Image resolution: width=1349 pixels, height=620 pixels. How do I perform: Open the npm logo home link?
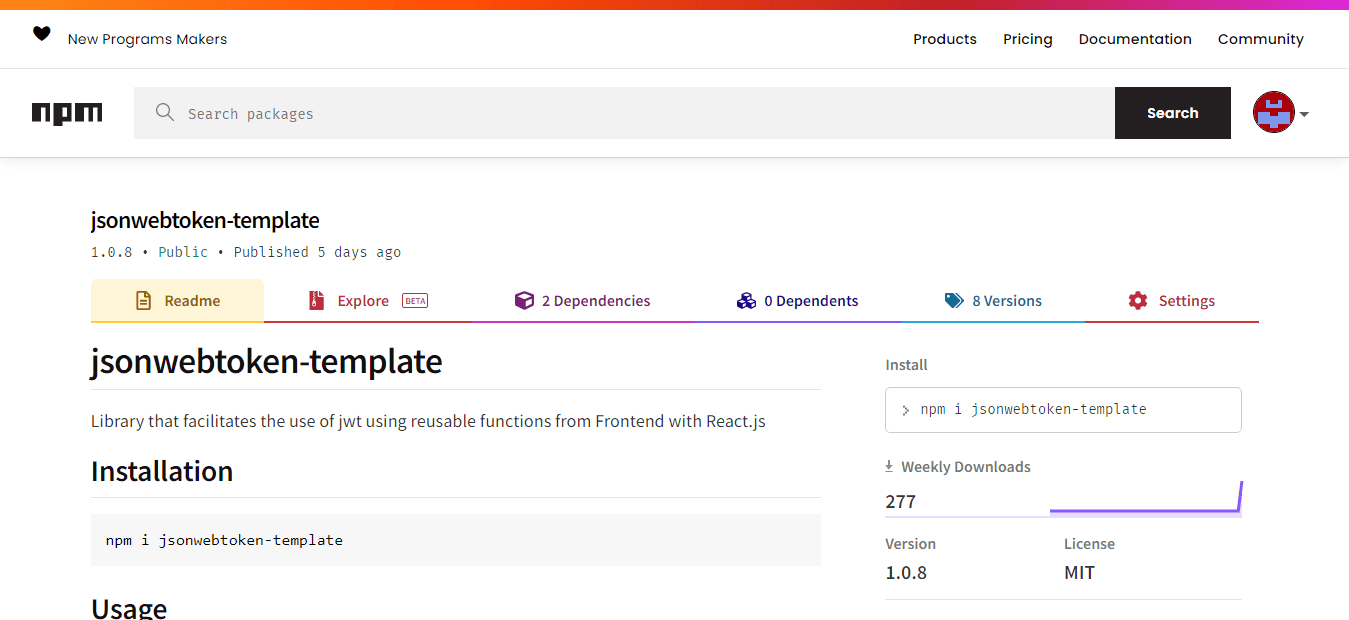pos(67,113)
